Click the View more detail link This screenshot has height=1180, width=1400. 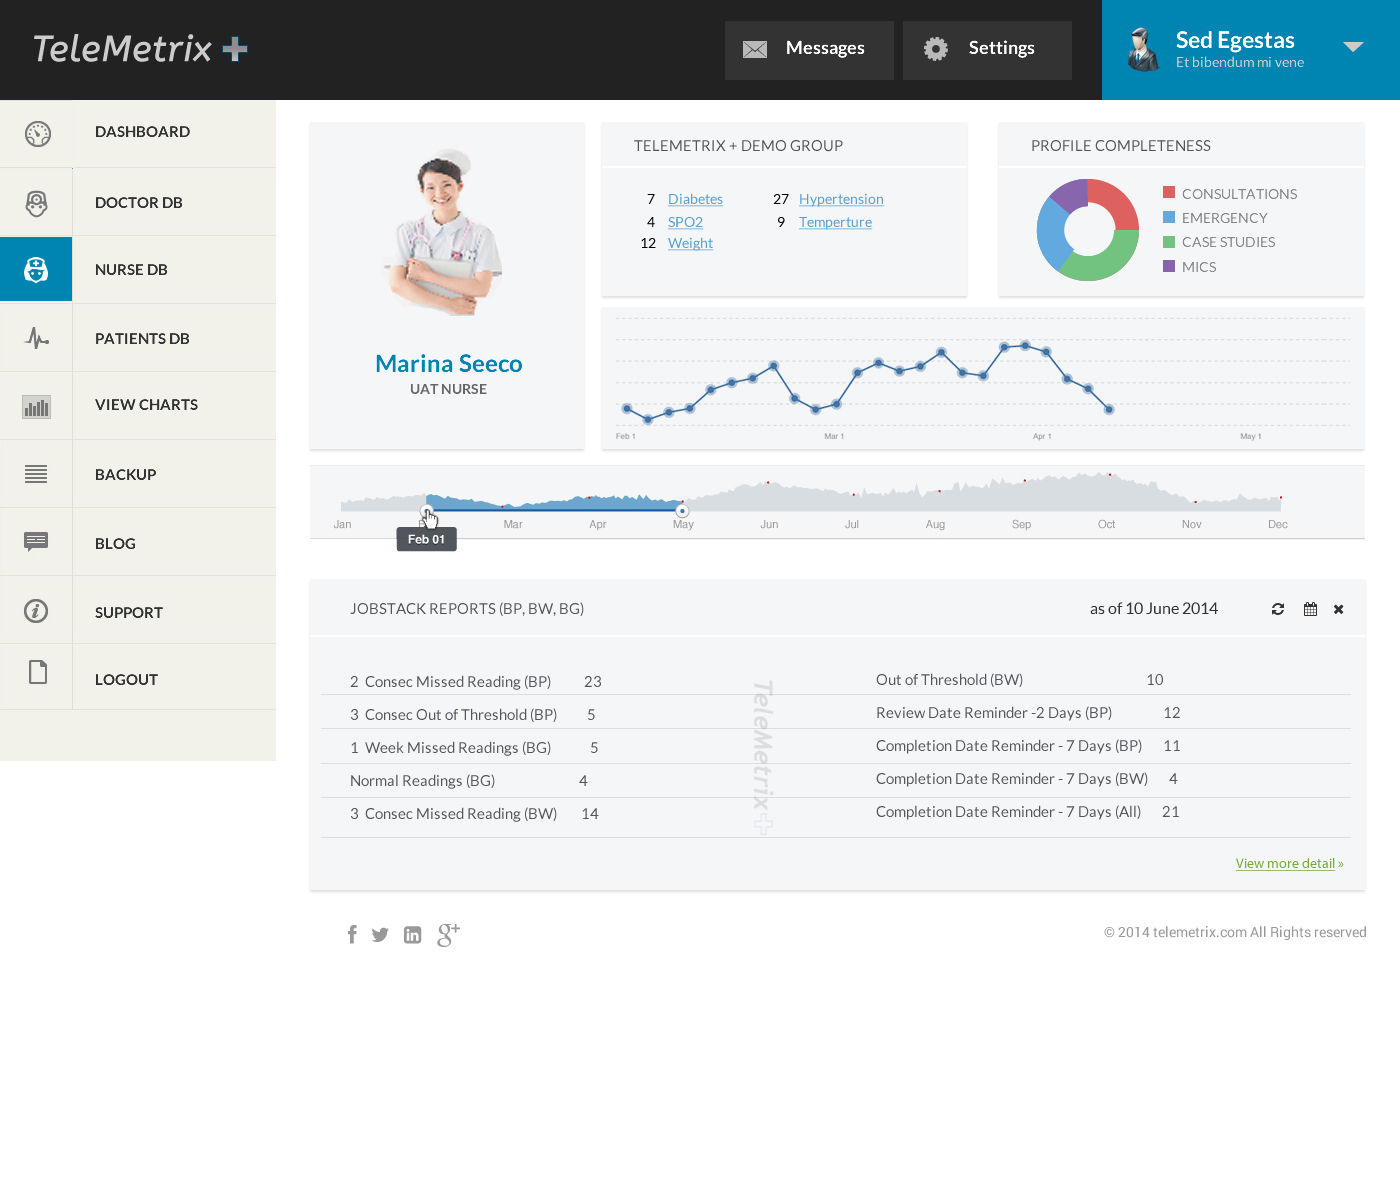coord(1288,863)
